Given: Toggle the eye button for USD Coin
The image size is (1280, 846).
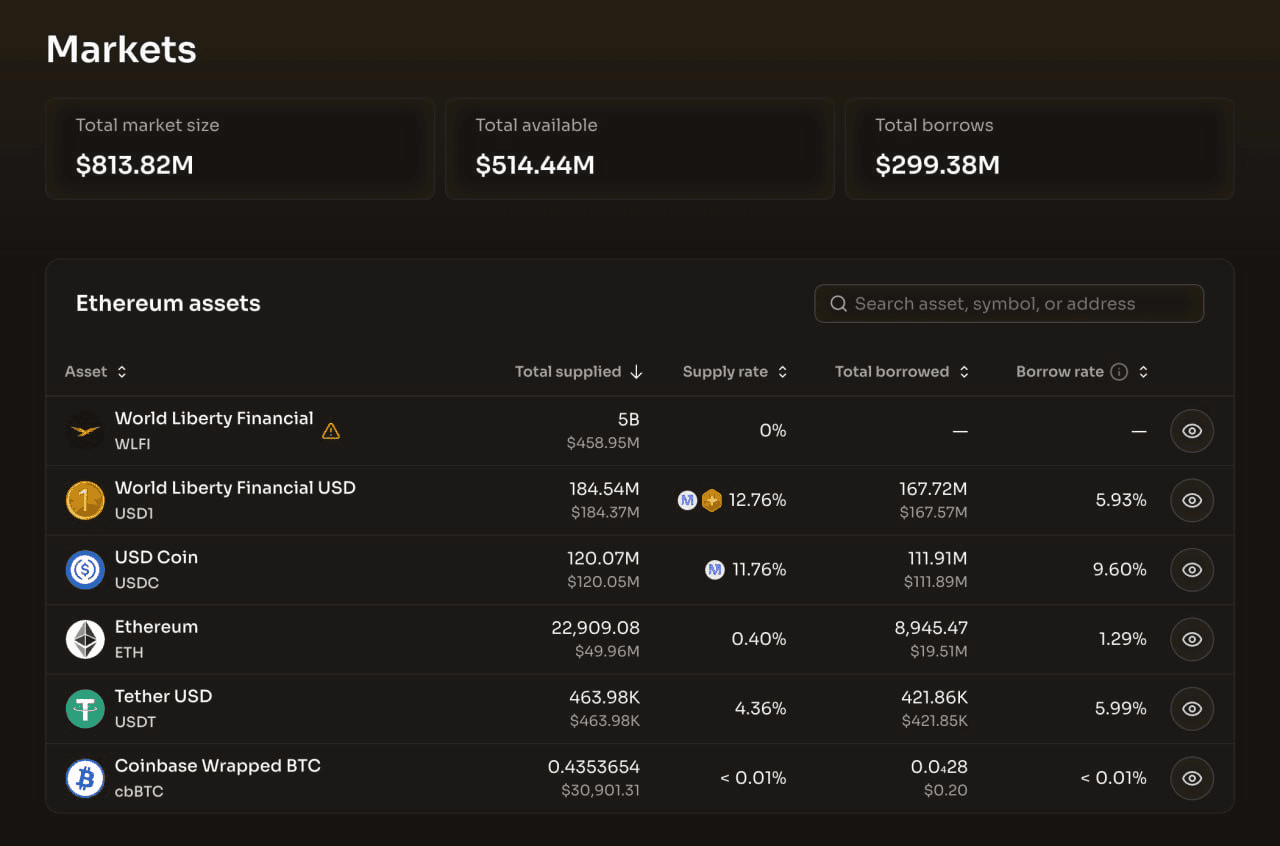Looking at the screenshot, I should click(1191, 570).
